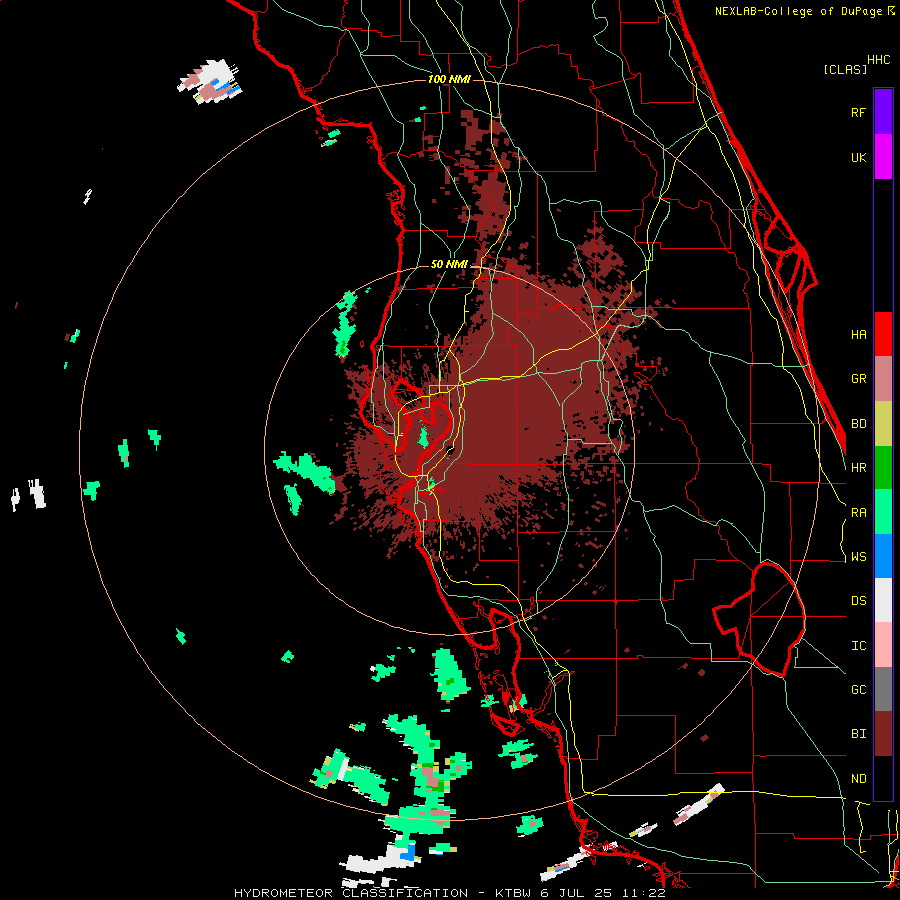This screenshot has height=900, width=900.
Task: Click the HA red legend swatch
Action: tap(883, 334)
